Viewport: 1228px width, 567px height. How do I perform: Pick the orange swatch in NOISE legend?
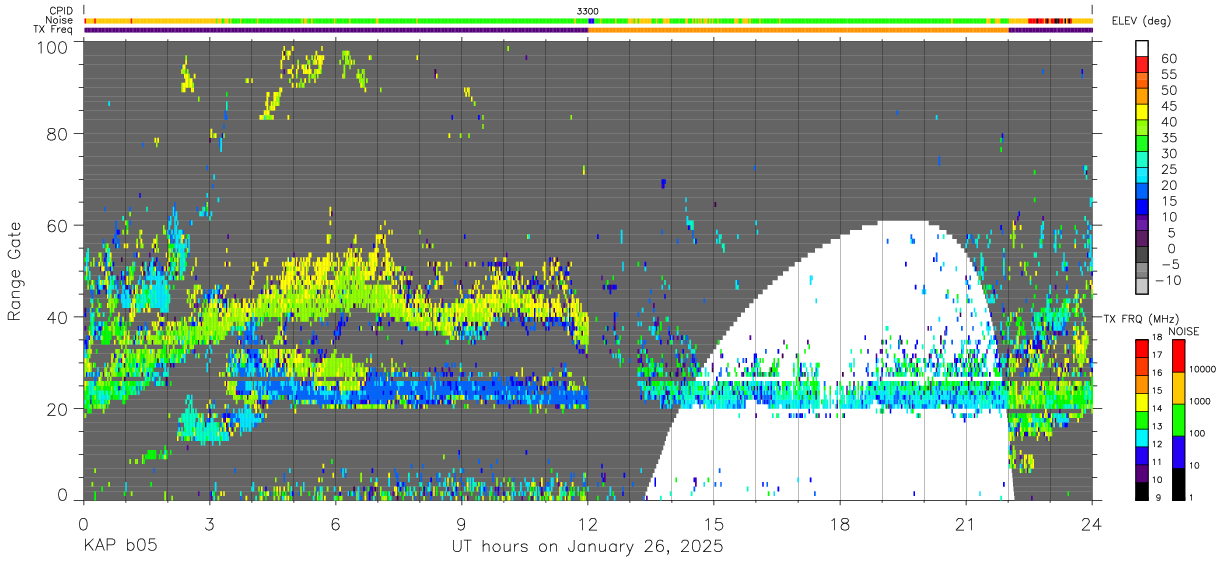1177,386
